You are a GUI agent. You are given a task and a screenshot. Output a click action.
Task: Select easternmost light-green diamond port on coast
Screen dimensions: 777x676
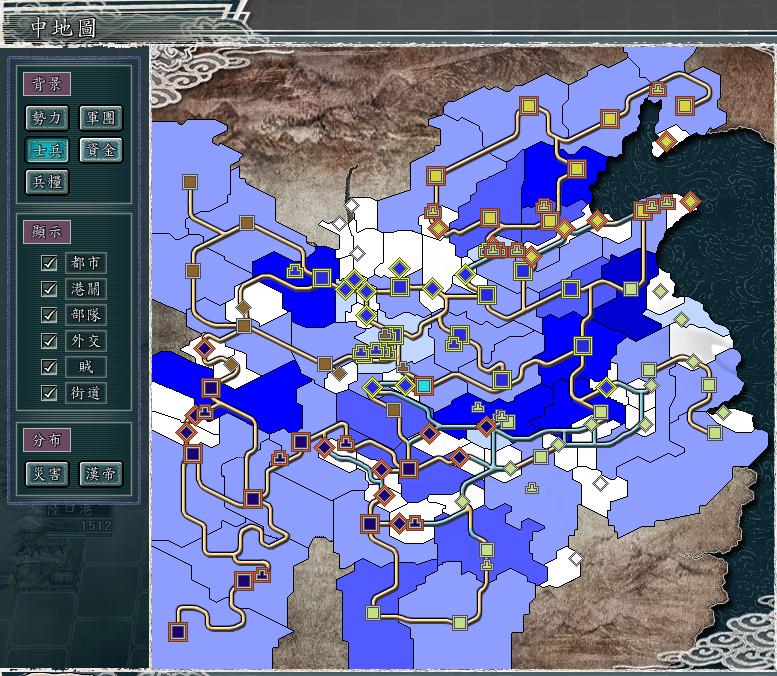[x=723, y=412]
